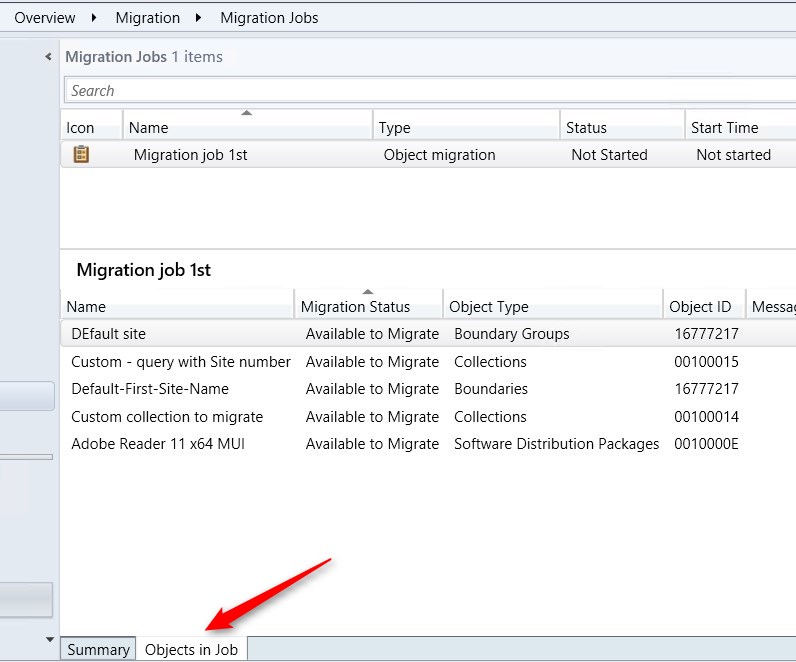The height and width of the screenshot is (662, 796).
Task: Sort jobs by Type column header
Action: (x=467, y=127)
